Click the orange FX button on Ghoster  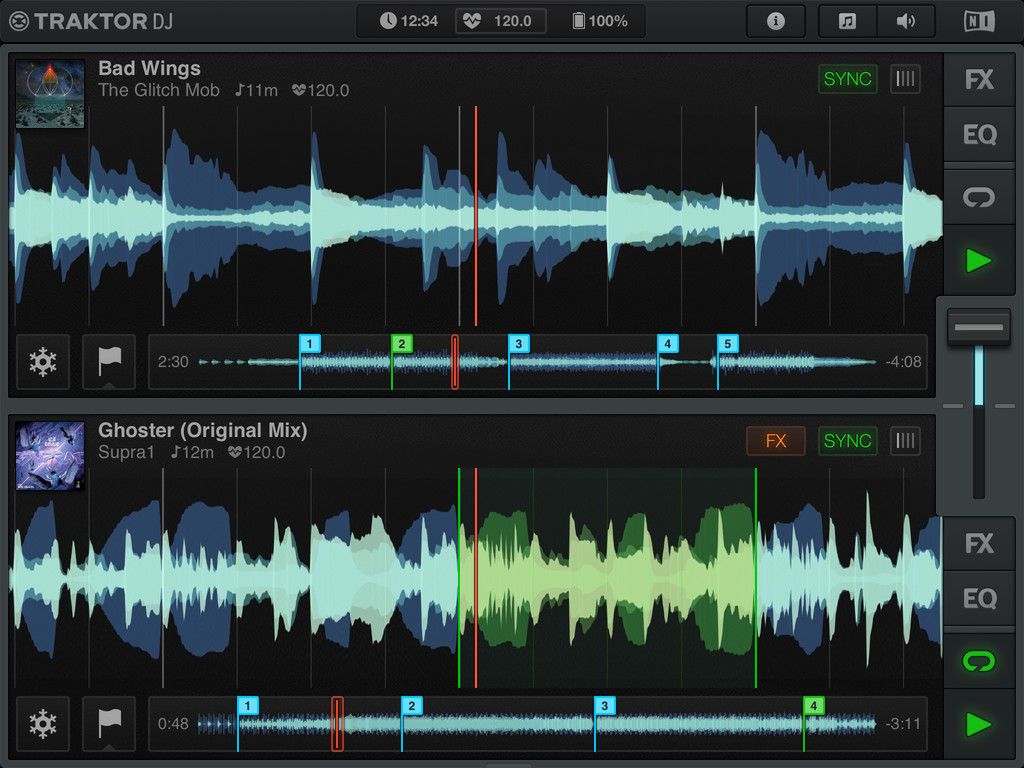(775, 441)
